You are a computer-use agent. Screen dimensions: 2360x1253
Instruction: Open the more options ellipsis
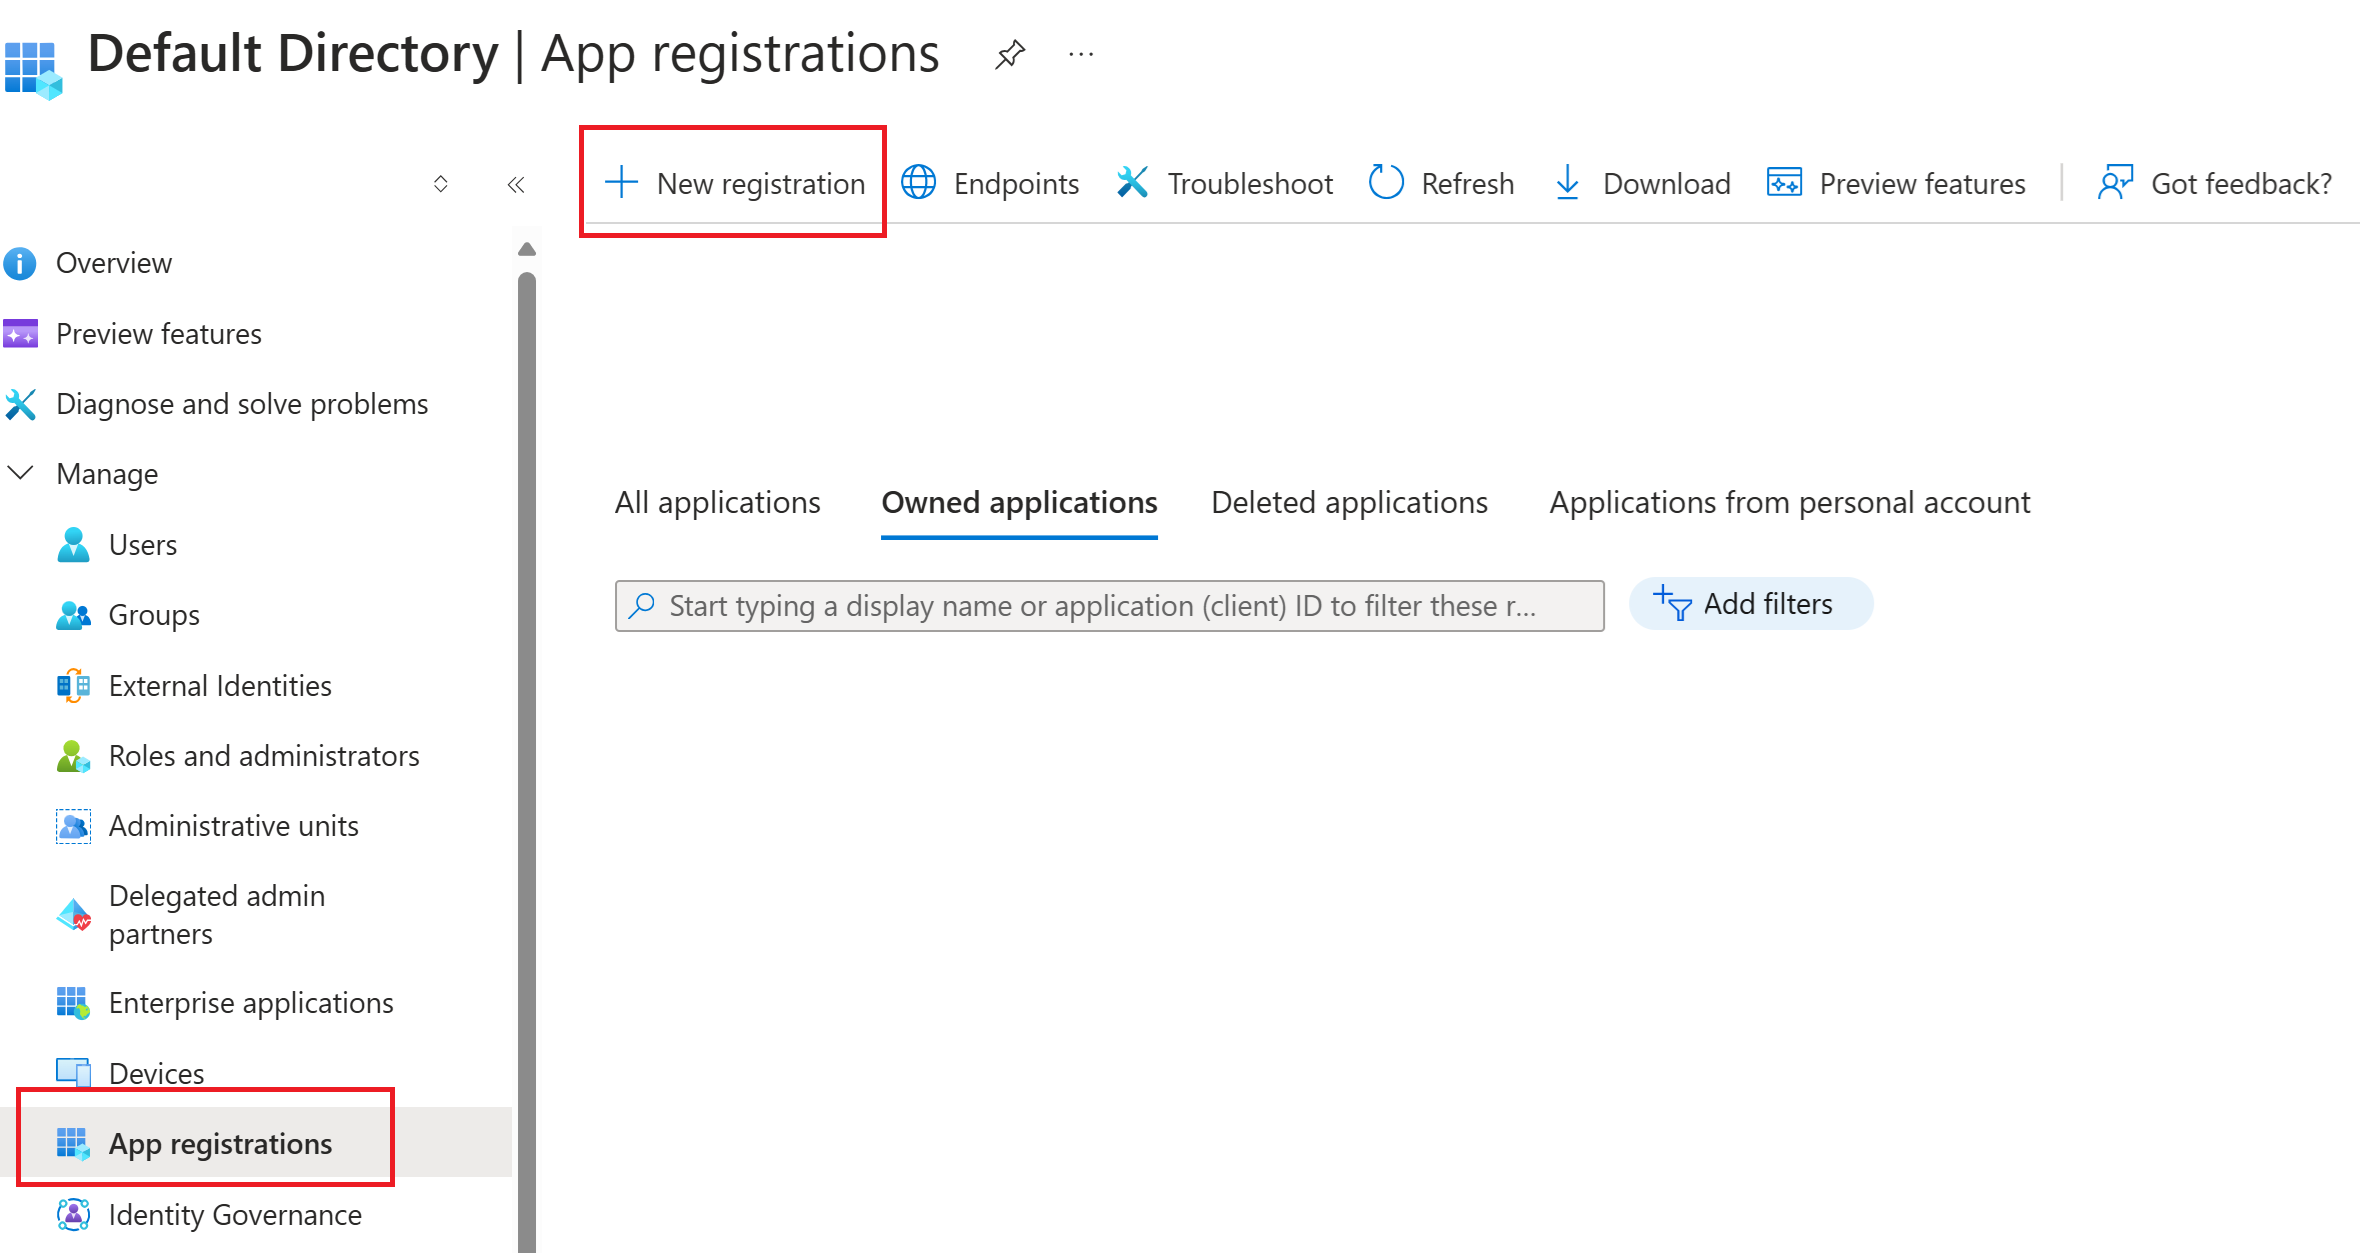pyautogui.click(x=1081, y=54)
